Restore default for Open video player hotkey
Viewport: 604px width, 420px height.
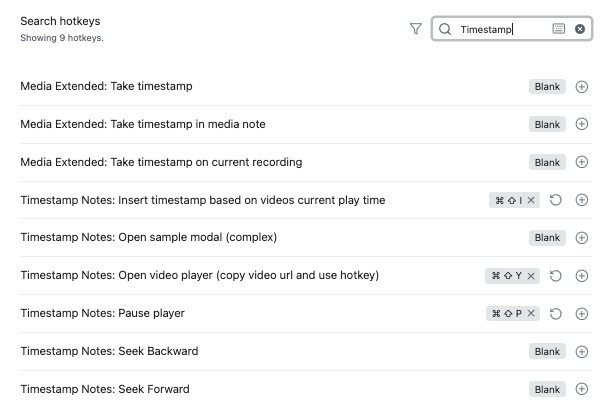(x=555, y=276)
